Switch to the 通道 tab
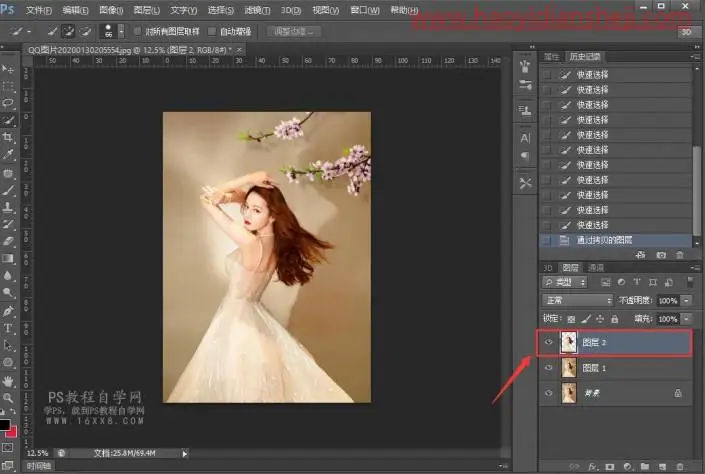705x474 pixels. point(596,268)
